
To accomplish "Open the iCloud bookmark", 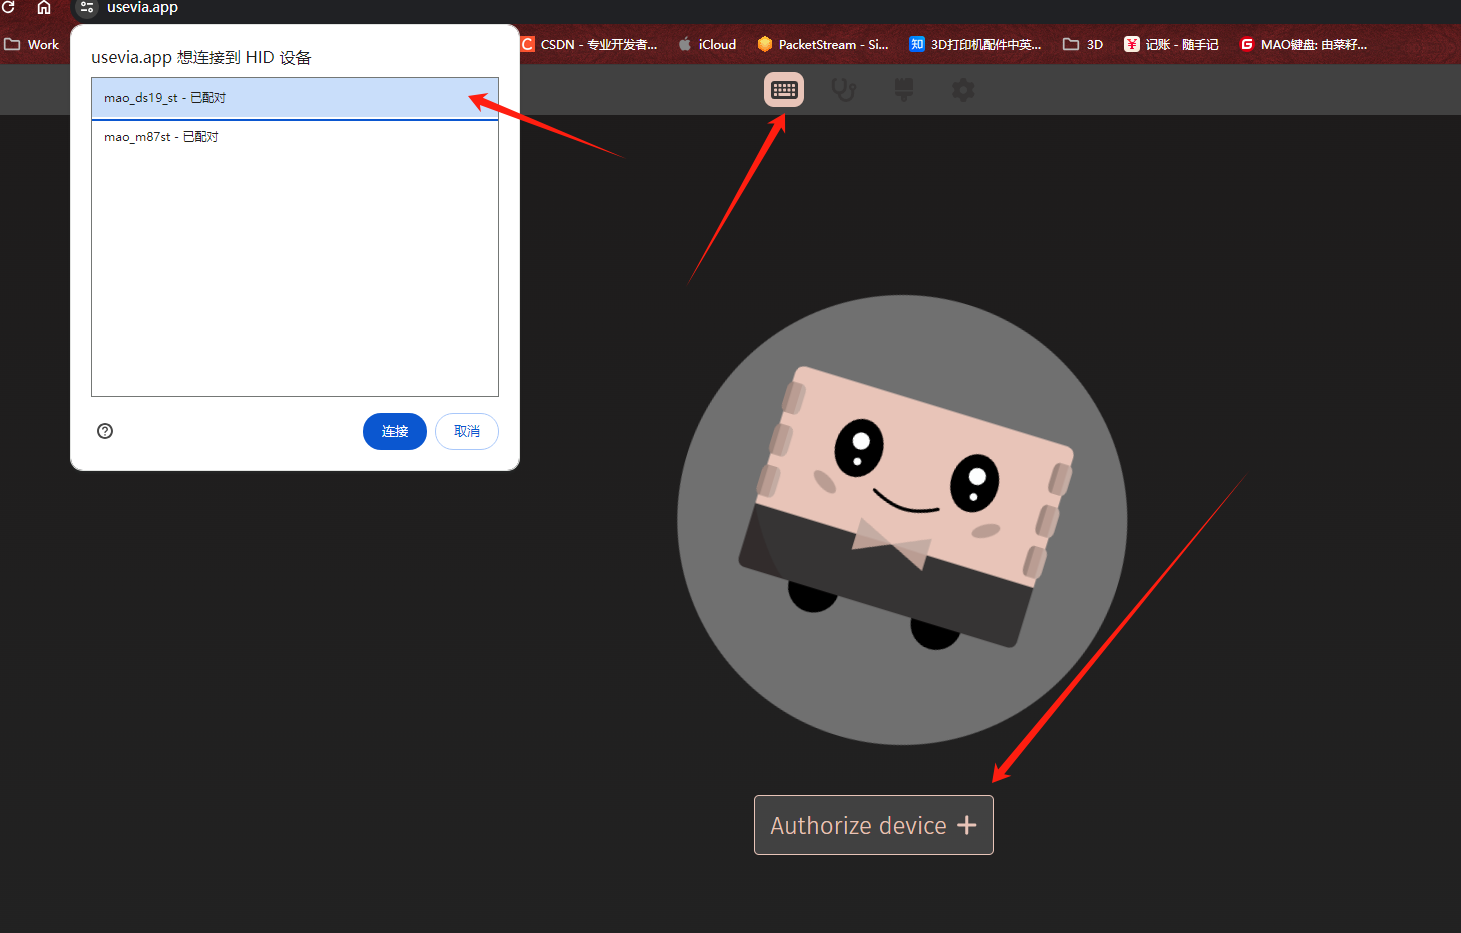I will pyautogui.click(x=707, y=44).
